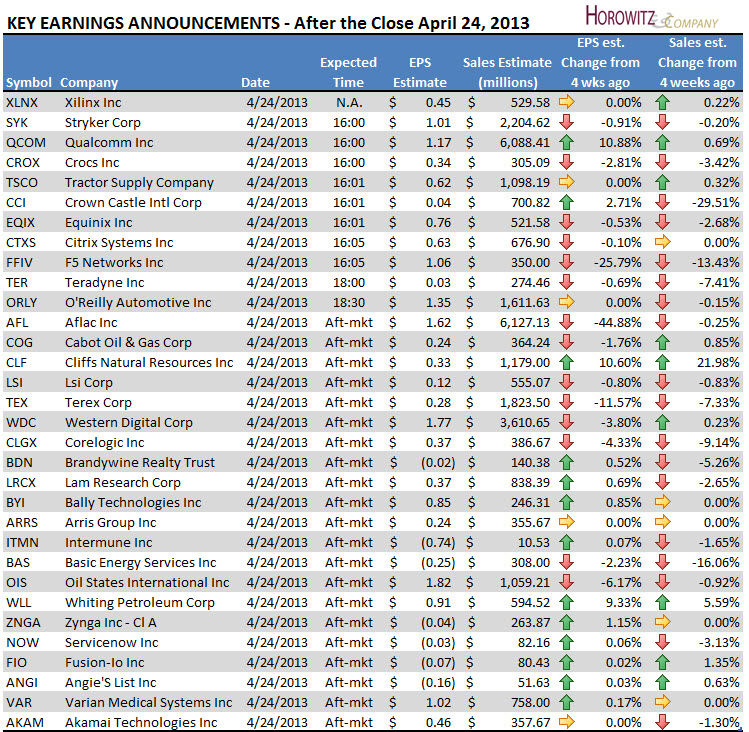Select the -29.51% sales change value
This screenshot has height=732, width=749.
716,203
